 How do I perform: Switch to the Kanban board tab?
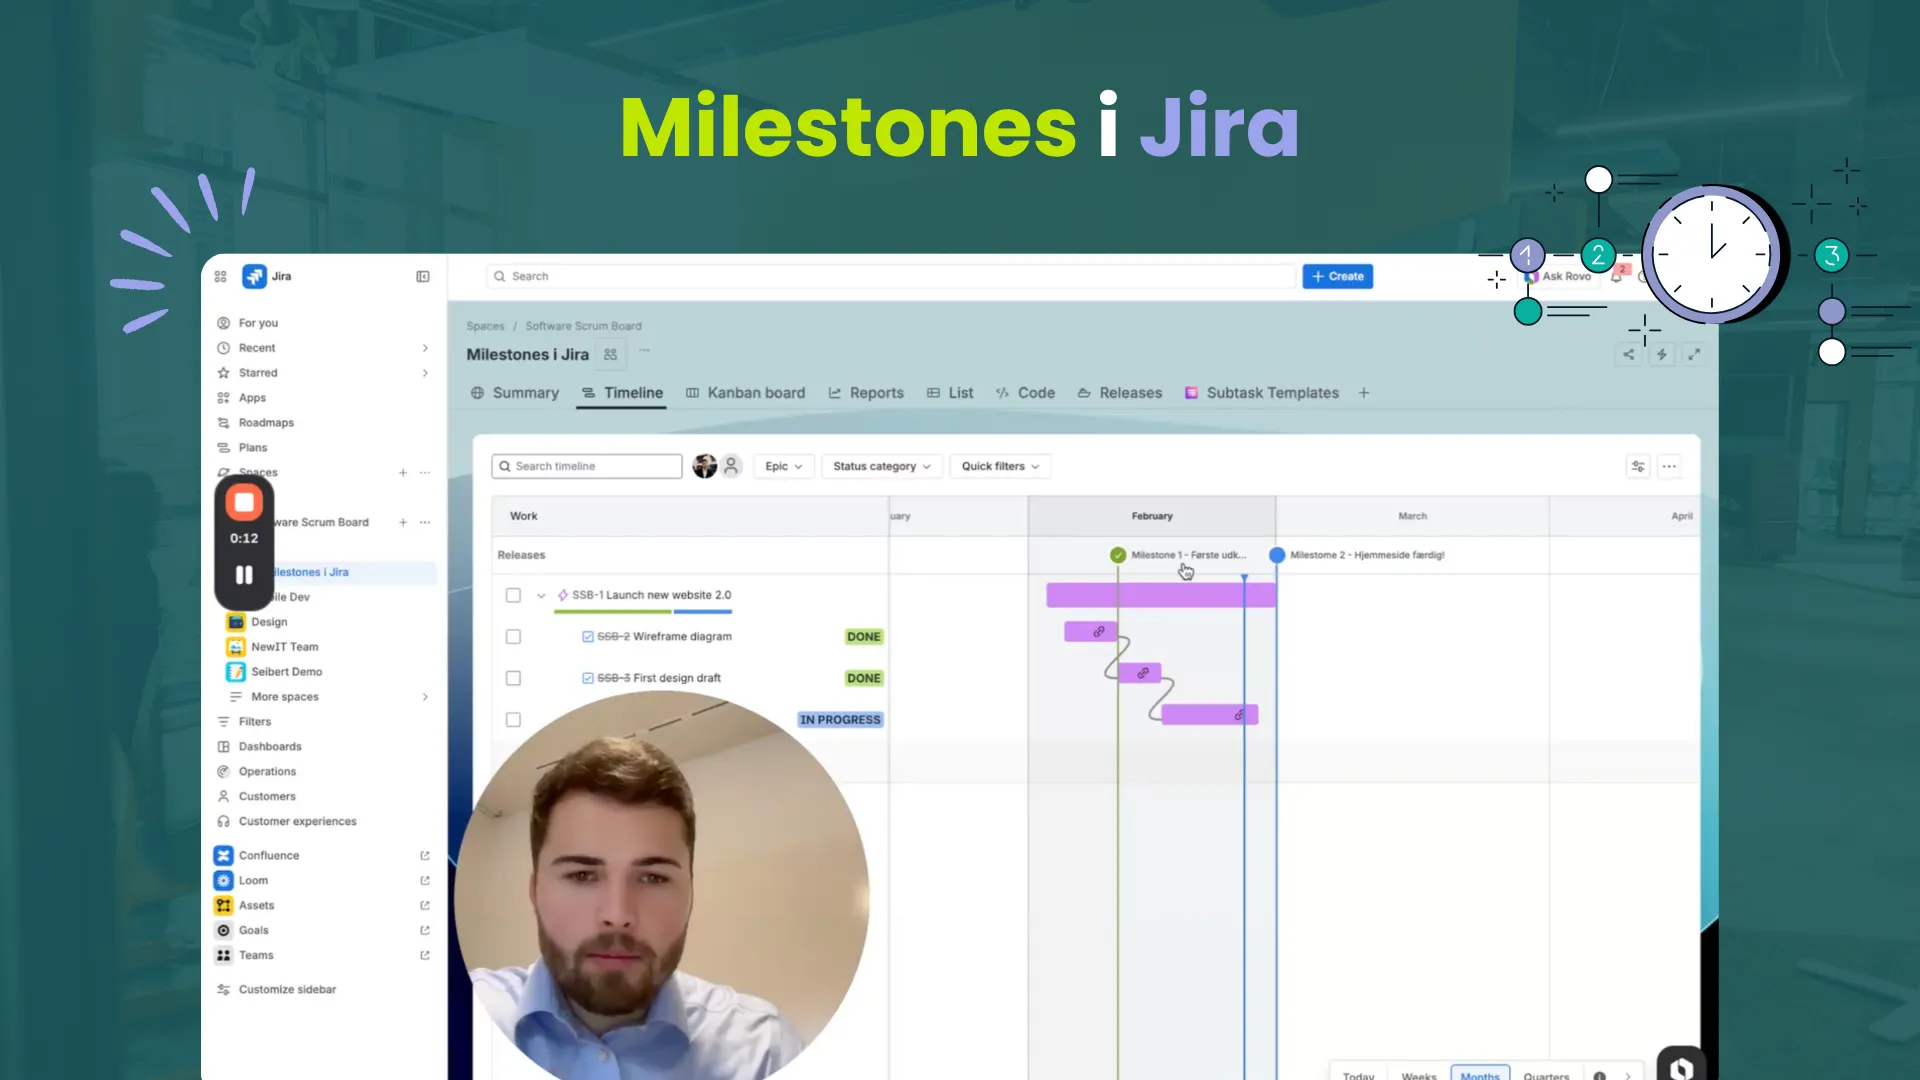tap(756, 393)
